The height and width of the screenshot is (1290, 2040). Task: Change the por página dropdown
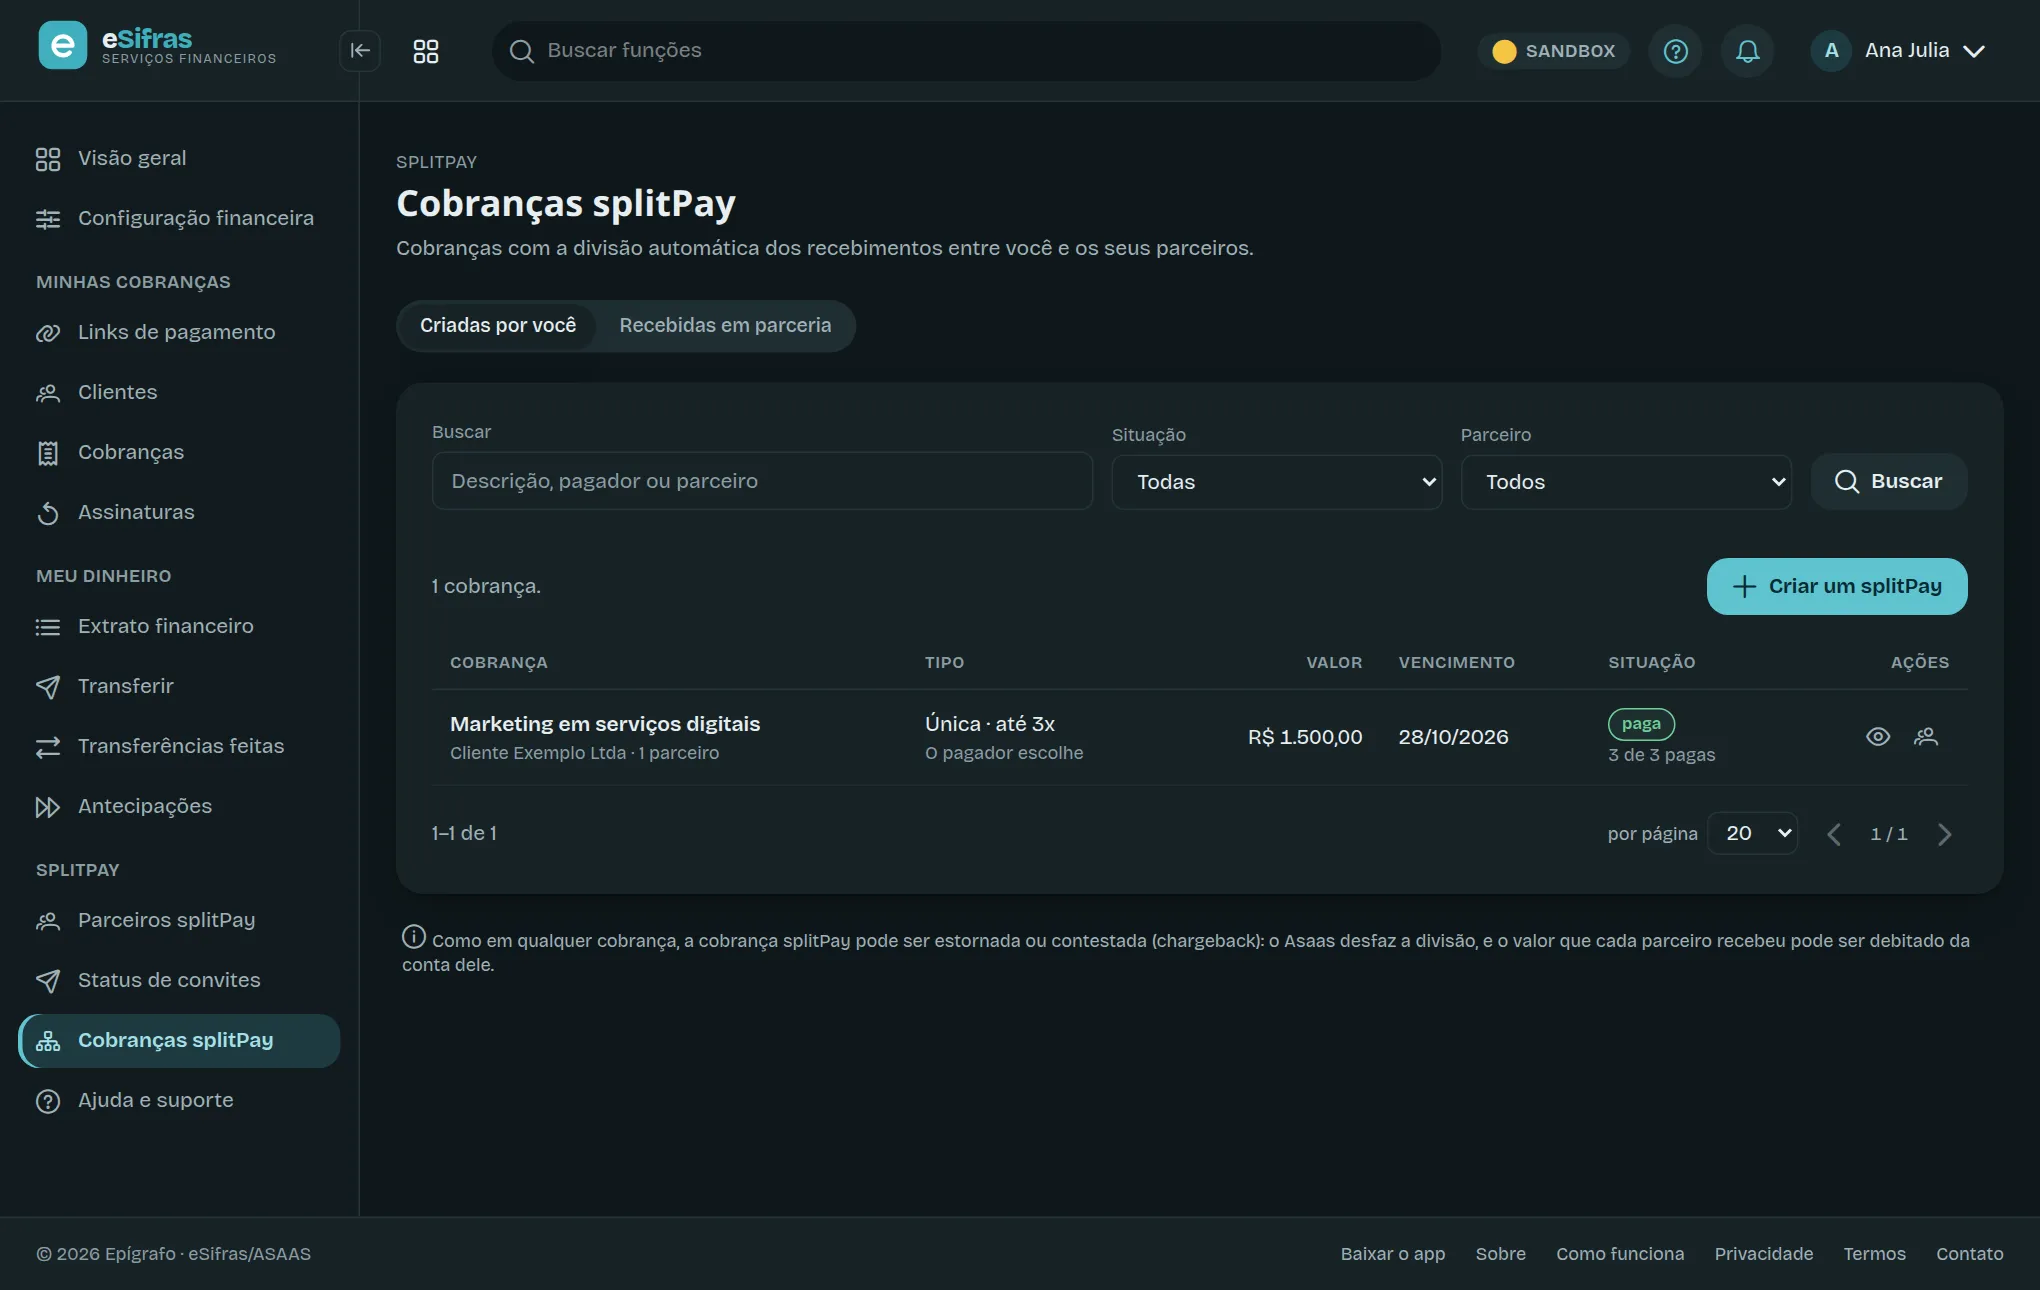tap(1753, 833)
